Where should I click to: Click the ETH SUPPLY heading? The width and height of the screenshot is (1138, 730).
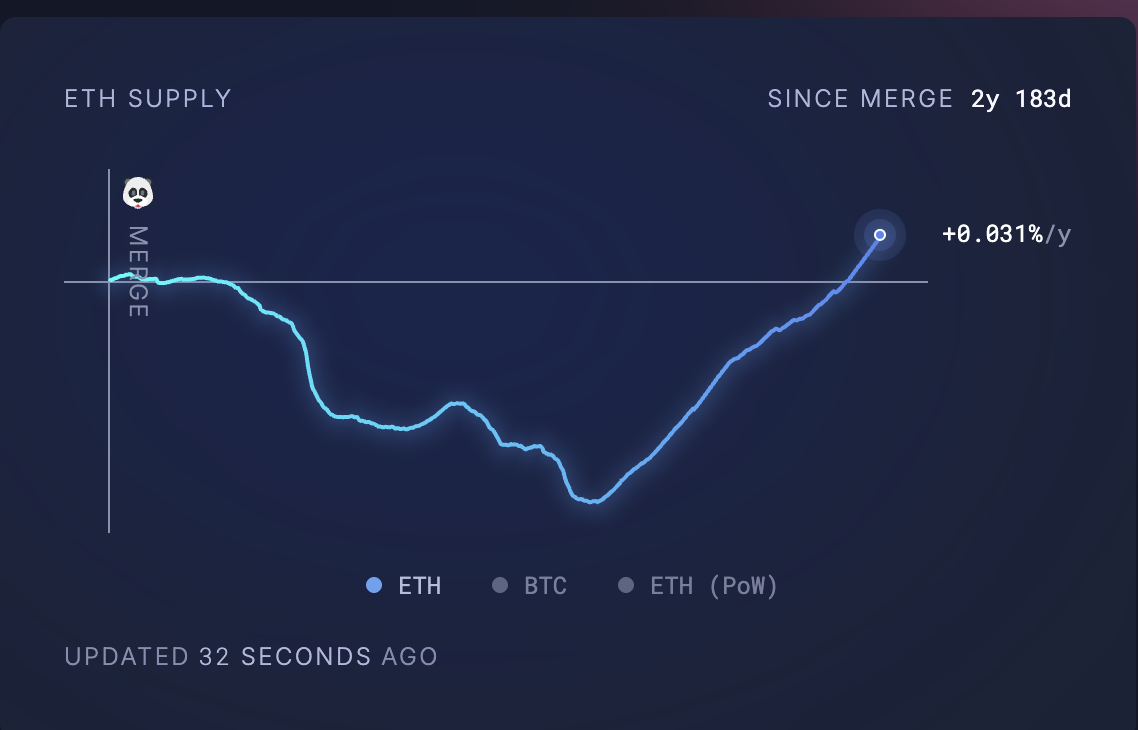[148, 99]
